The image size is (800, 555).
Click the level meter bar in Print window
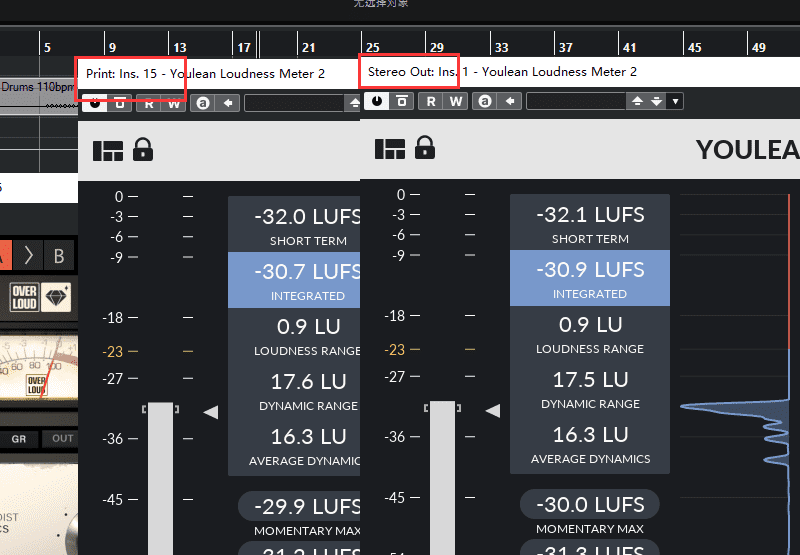click(160, 479)
